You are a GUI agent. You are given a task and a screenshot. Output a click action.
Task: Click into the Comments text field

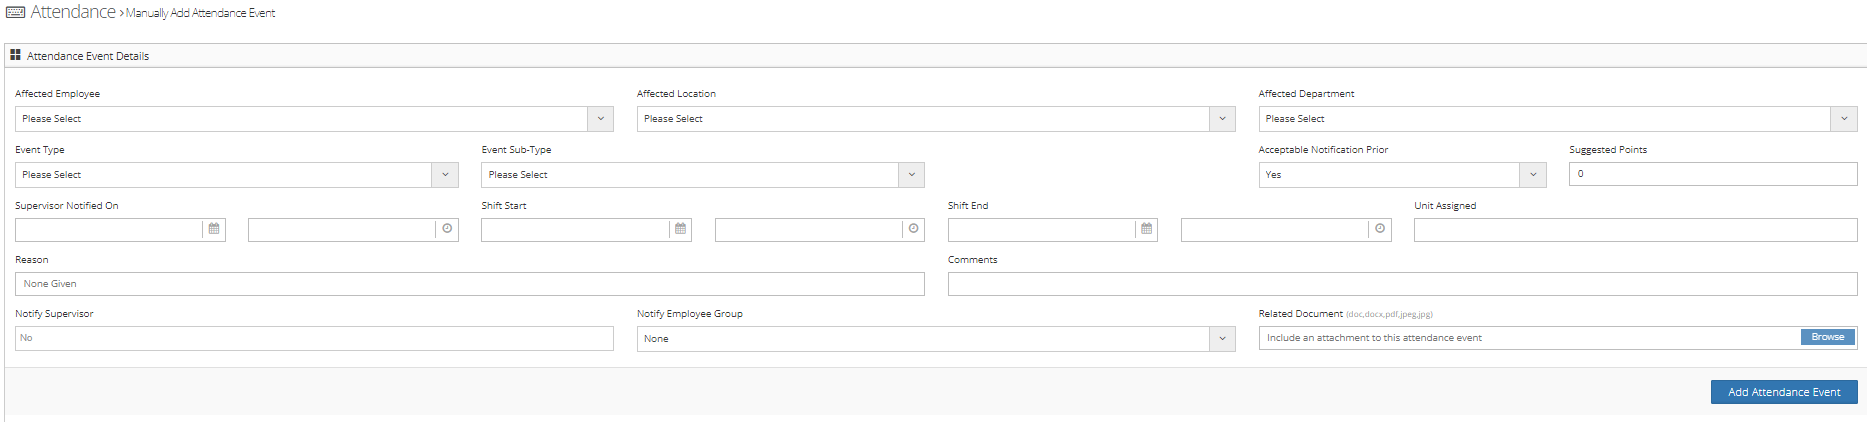pyautogui.click(x=1402, y=284)
